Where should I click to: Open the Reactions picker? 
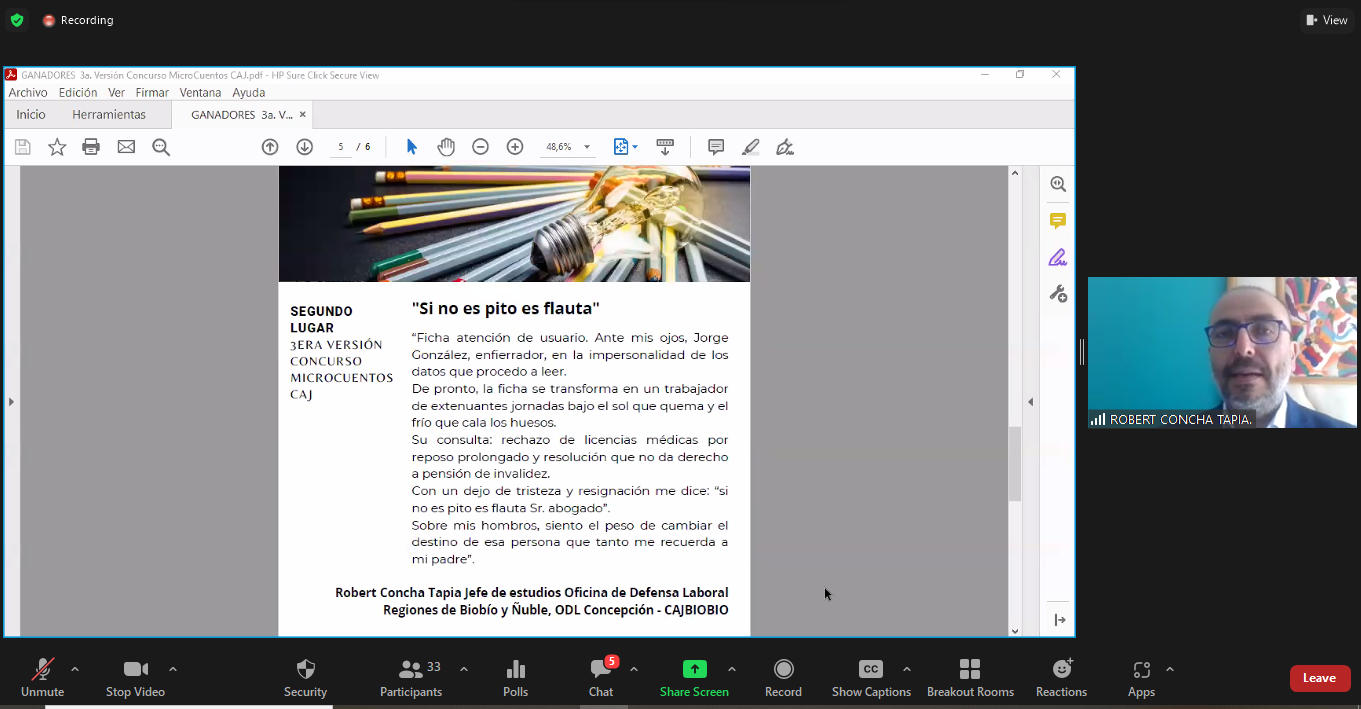[x=1061, y=678]
